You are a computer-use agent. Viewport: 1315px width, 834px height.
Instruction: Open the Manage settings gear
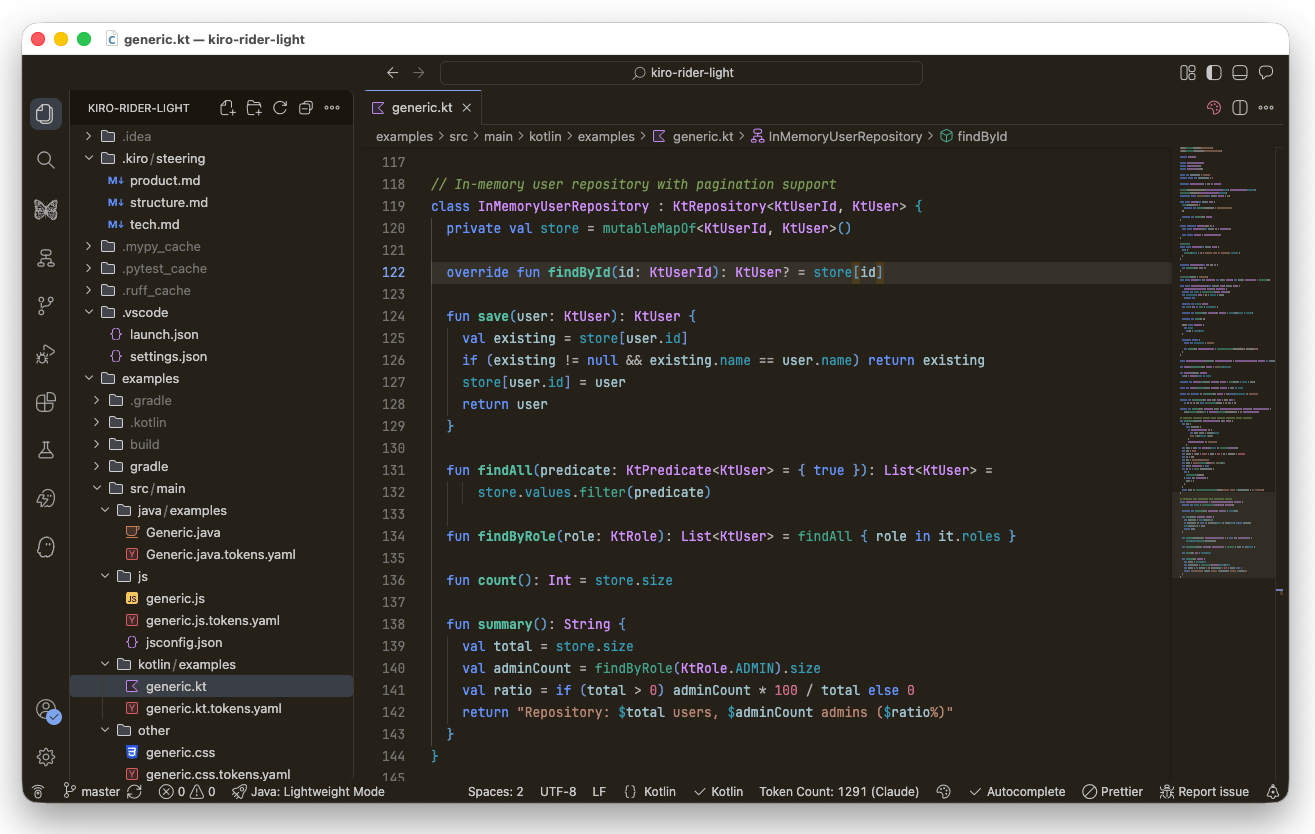pyautogui.click(x=45, y=757)
